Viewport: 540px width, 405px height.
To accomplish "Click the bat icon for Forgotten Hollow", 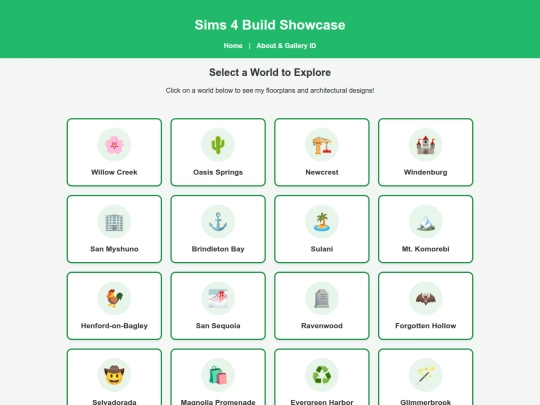I will click(426, 298).
